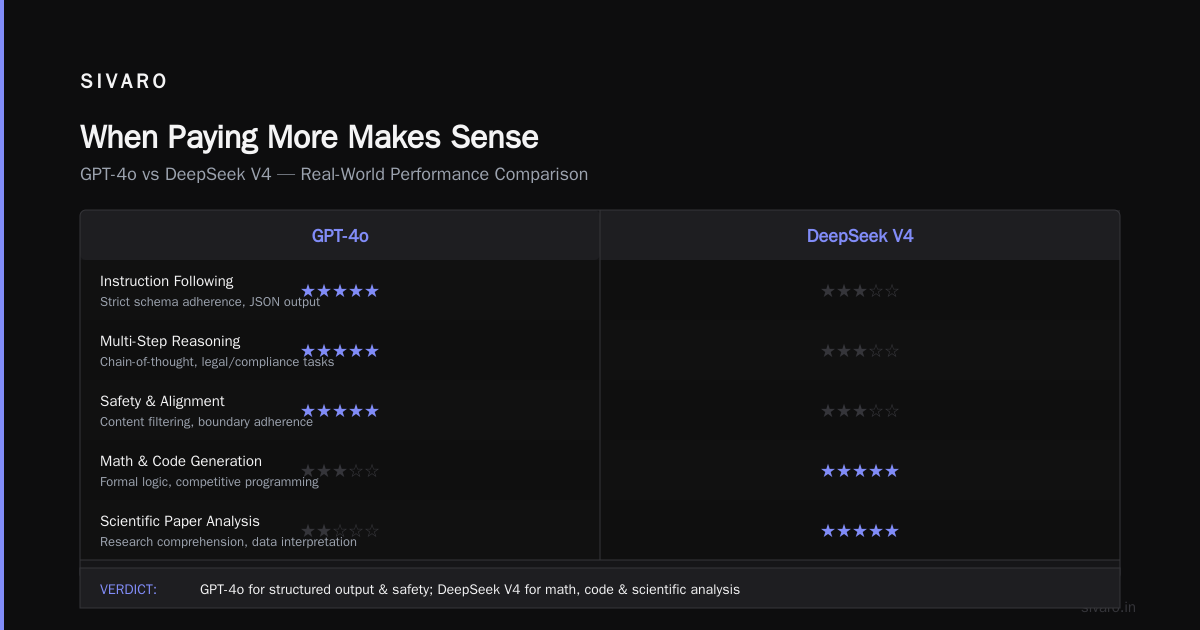The height and width of the screenshot is (630, 1200).
Task: Click DeepSeek V4 star rating for Multi-Step Reasoning
Action: point(860,351)
